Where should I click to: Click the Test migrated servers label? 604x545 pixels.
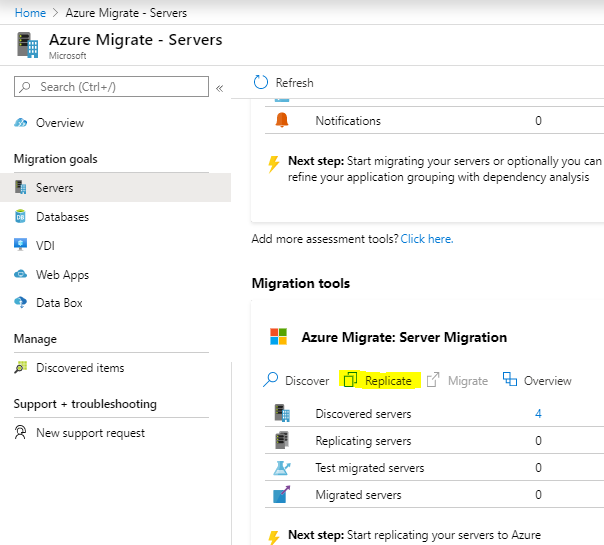point(369,468)
